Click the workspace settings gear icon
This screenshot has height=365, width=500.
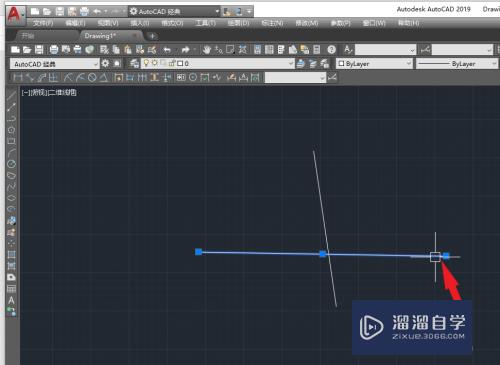click(105, 63)
